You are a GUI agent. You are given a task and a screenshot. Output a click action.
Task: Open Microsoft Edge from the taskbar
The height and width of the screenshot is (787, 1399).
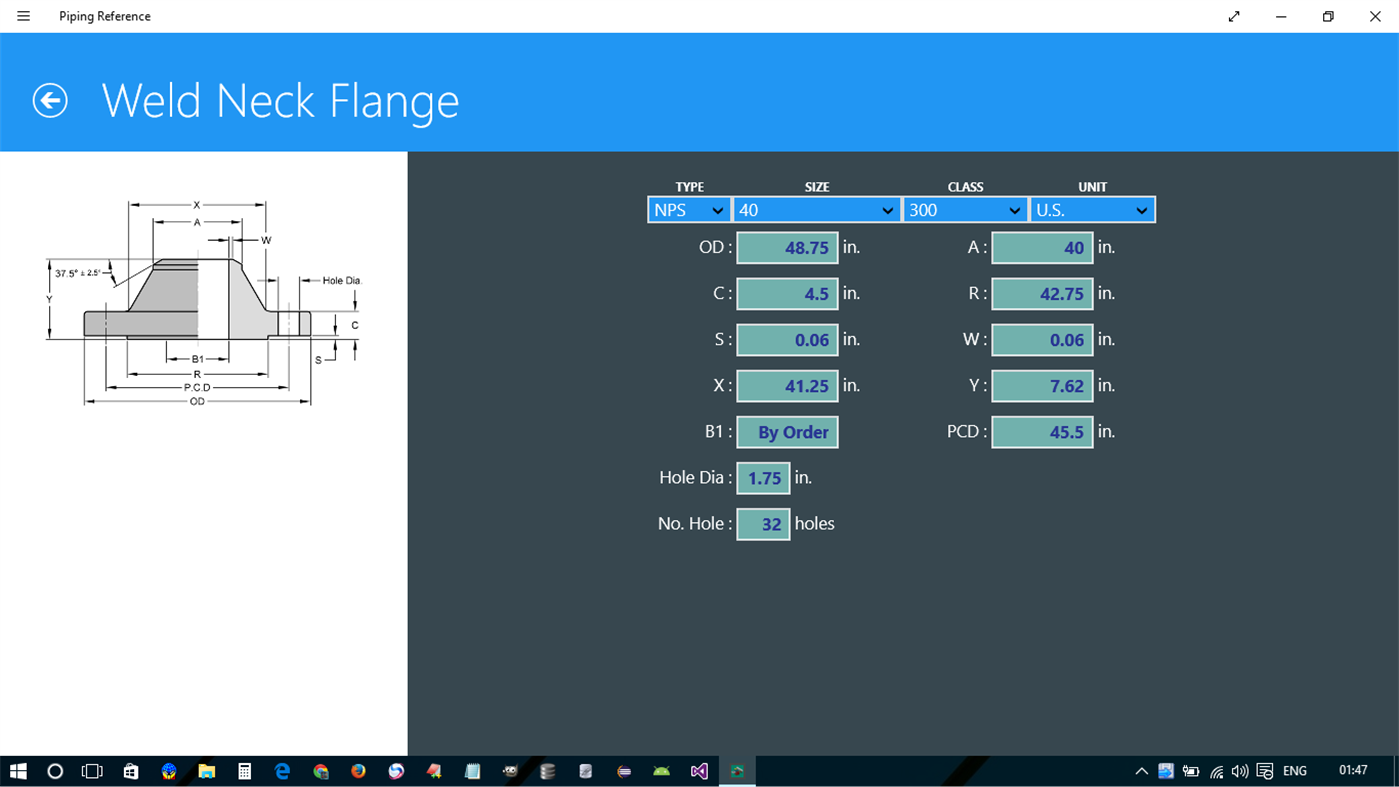(282, 771)
